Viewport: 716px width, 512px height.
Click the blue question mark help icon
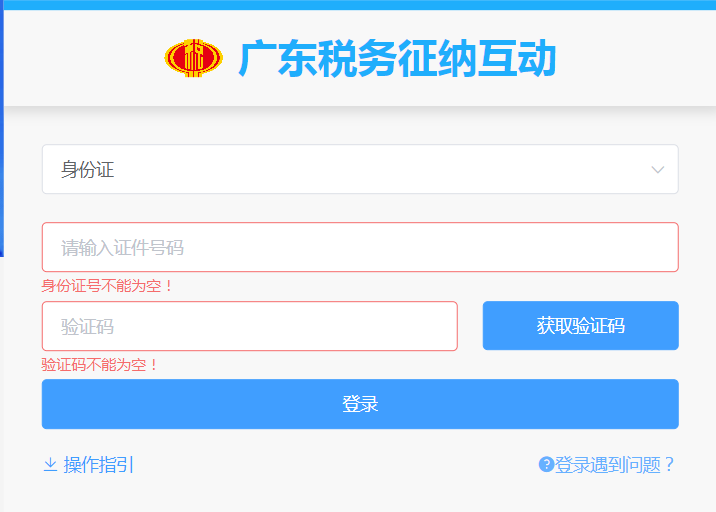coord(546,464)
